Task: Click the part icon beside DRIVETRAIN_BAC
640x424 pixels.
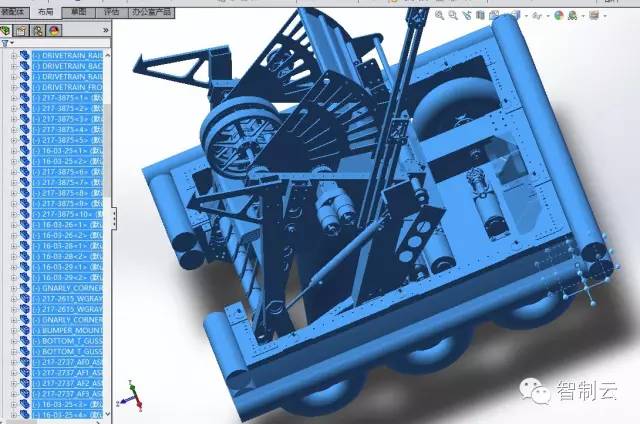Action: 24,66
